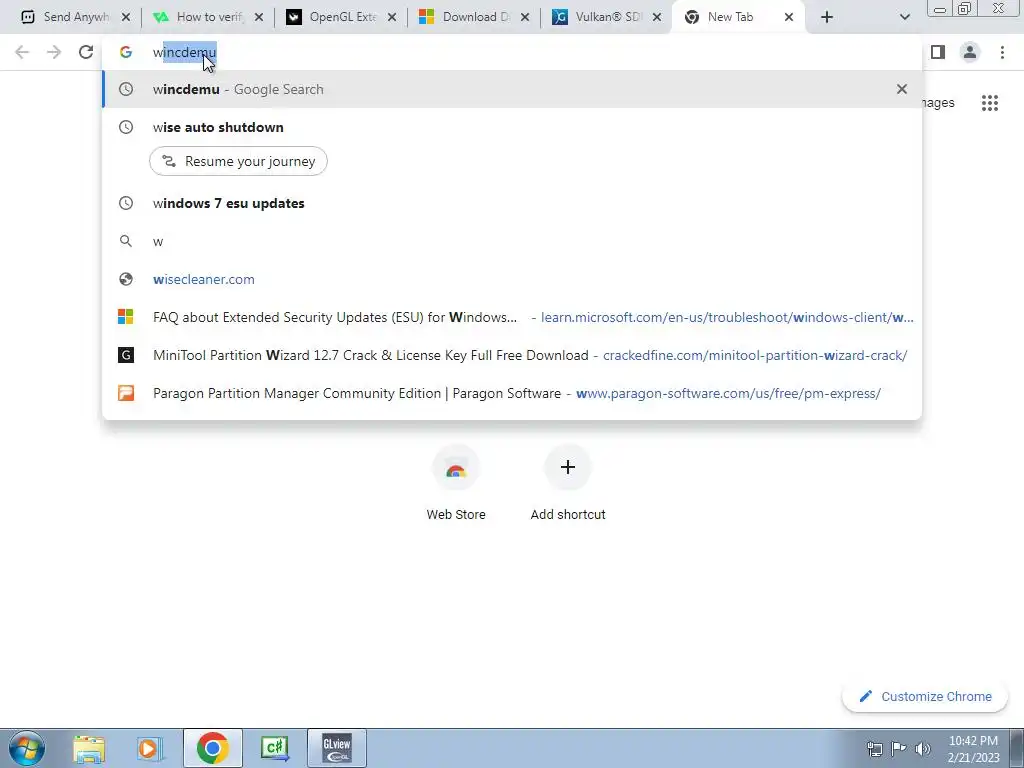Open Web Store shortcut
Viewport: 1024px width, 768px height.
pyautogui.click(x=456, y=483)
